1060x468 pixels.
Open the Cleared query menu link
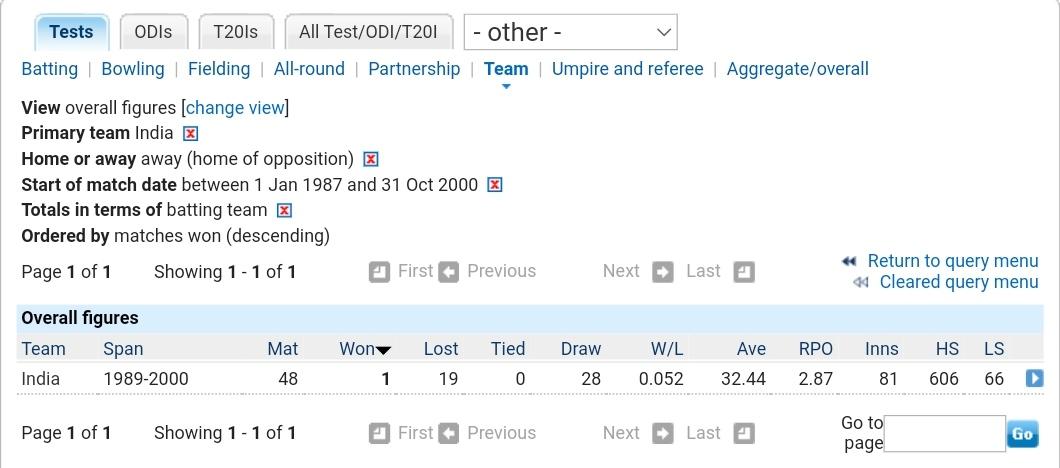tap(959, 282)
